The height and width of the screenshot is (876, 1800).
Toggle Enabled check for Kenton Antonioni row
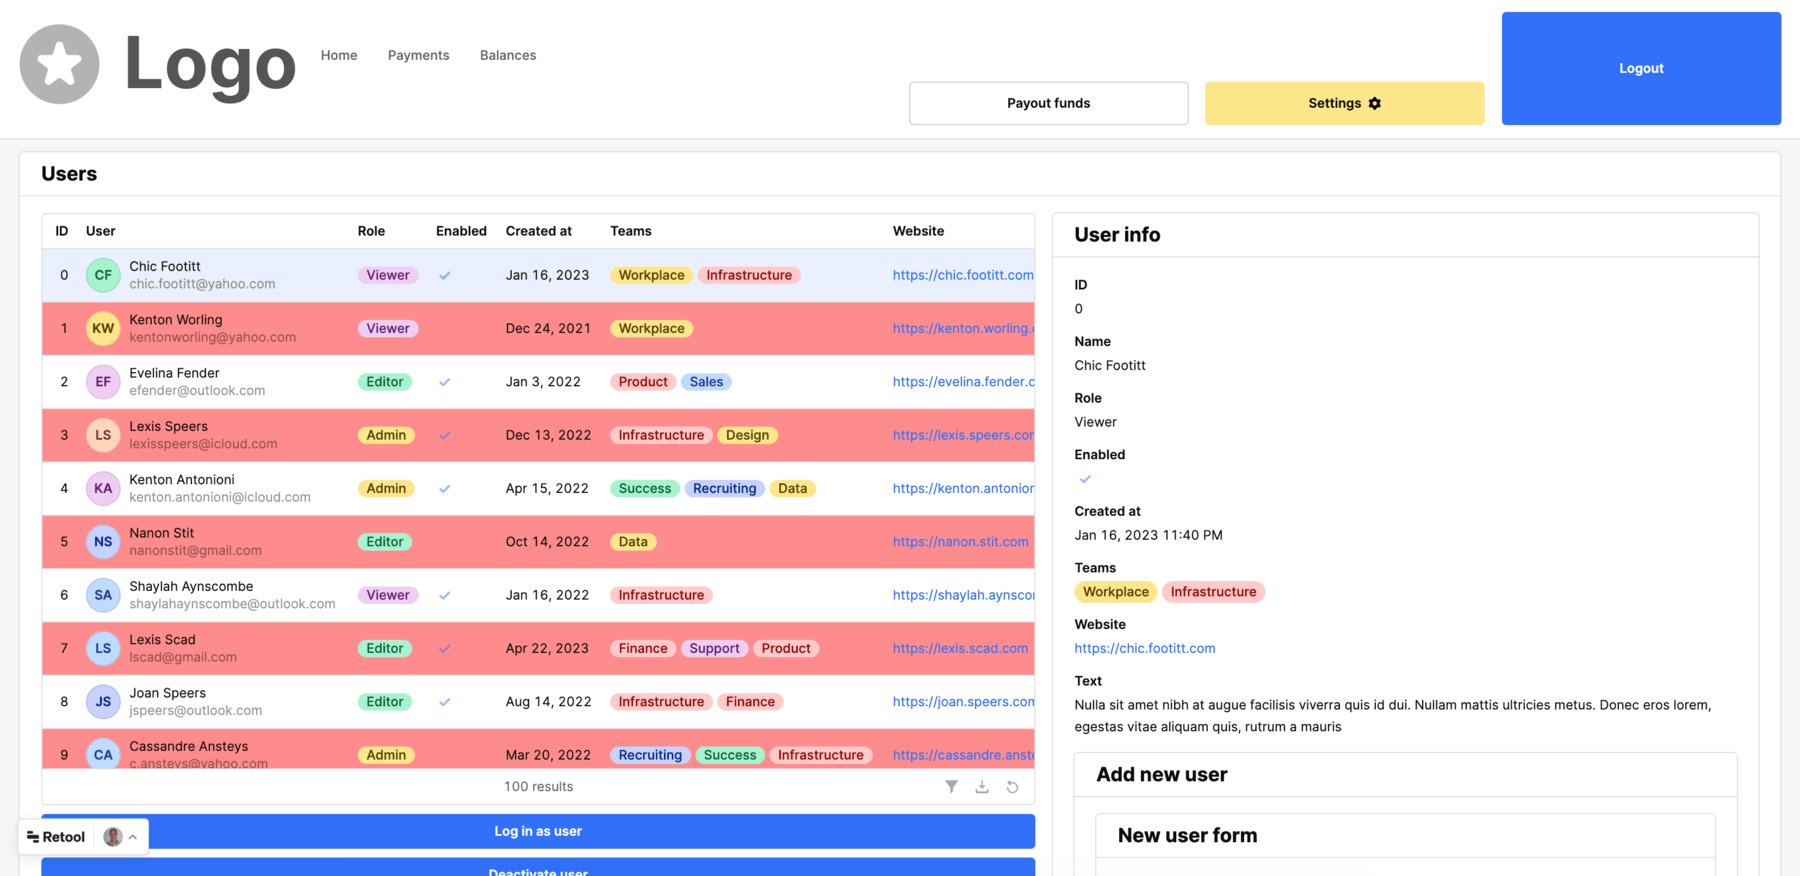[445, 488]
